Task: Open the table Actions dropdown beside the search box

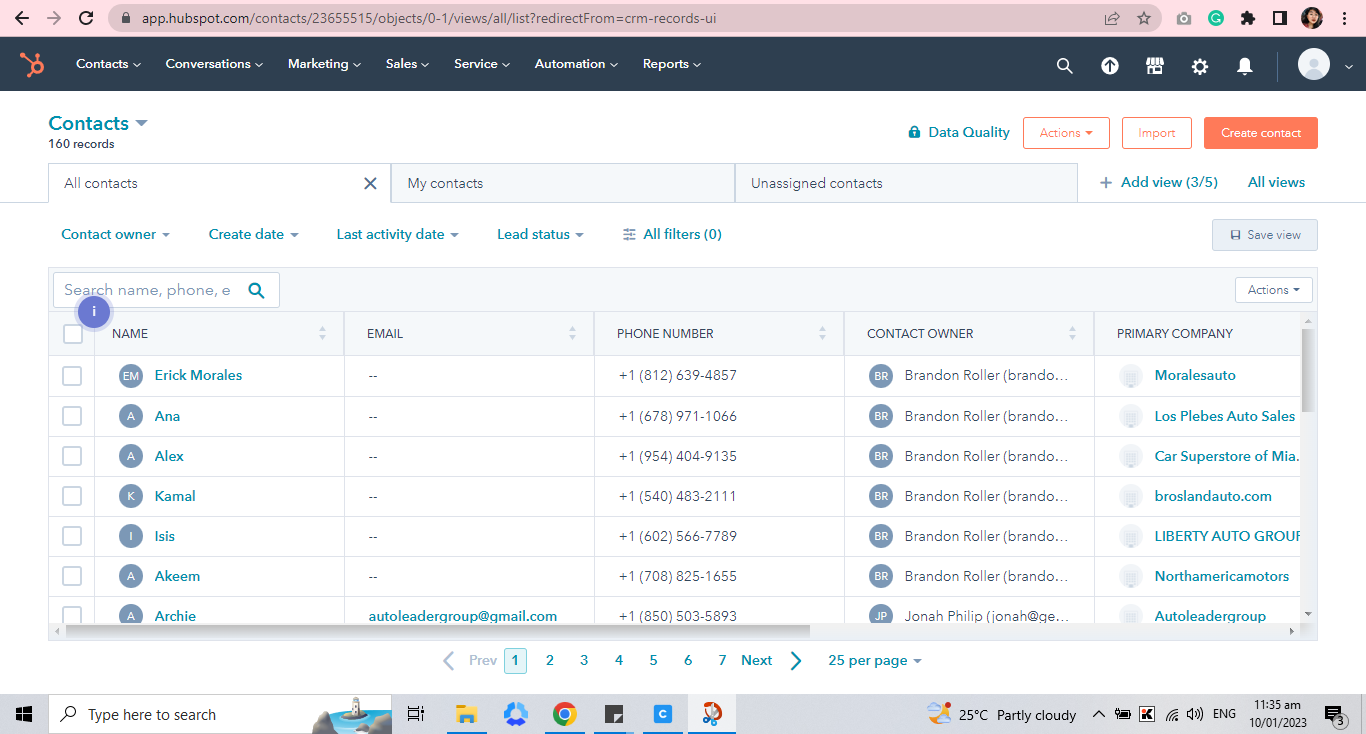Action: (1274, 290)
